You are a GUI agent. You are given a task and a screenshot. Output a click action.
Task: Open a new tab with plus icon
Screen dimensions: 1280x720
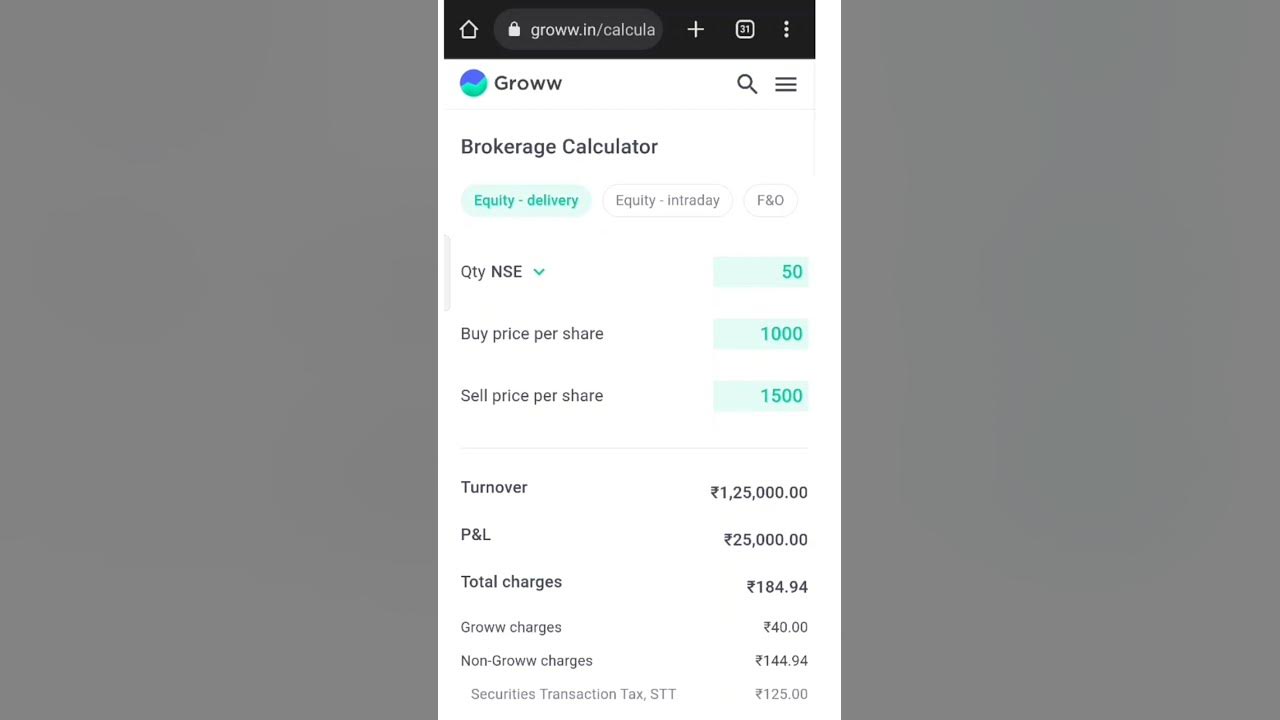tap(696, 30)
